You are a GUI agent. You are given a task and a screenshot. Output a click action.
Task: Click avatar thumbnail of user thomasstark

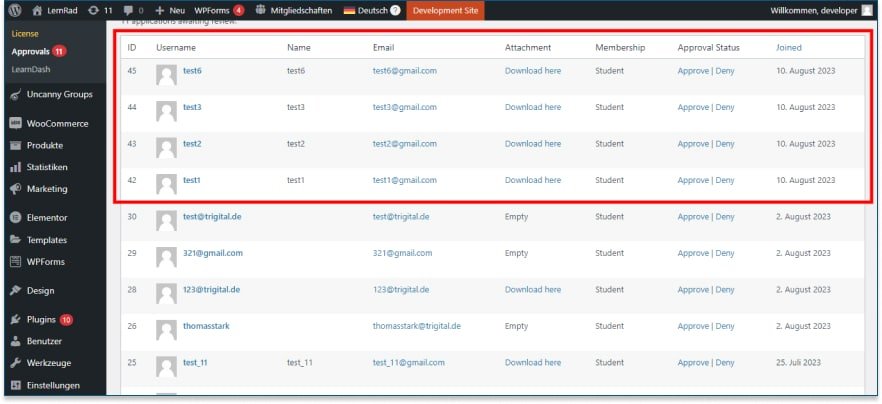coord(166,330)
